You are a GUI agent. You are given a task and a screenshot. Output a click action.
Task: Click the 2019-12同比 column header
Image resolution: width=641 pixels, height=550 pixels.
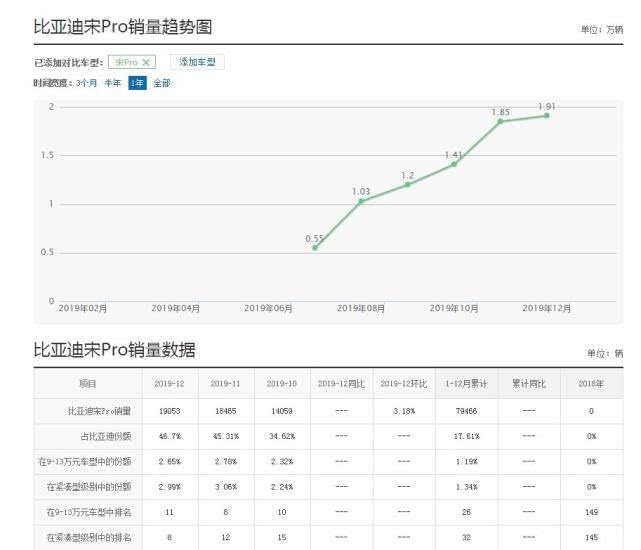(x=341, y=384)
